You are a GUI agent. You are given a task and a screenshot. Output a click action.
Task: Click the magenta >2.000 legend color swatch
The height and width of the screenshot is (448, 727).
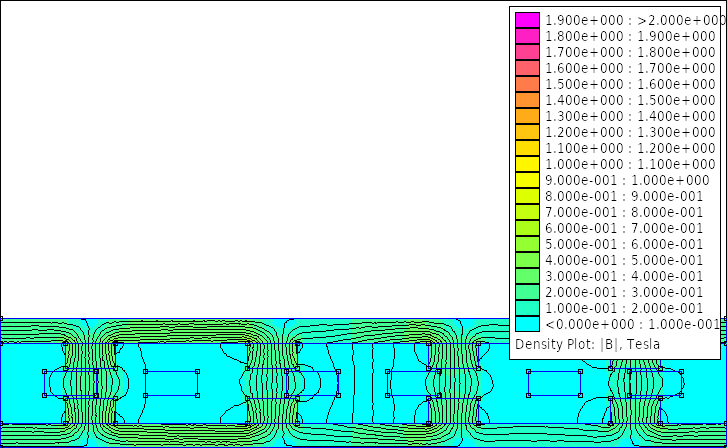[x=527, y=20]
